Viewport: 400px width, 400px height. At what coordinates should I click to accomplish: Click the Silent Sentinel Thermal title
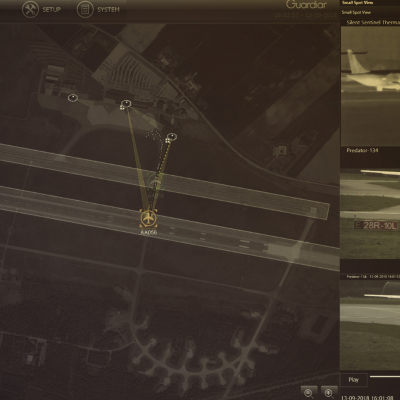(x=373, y=22)
